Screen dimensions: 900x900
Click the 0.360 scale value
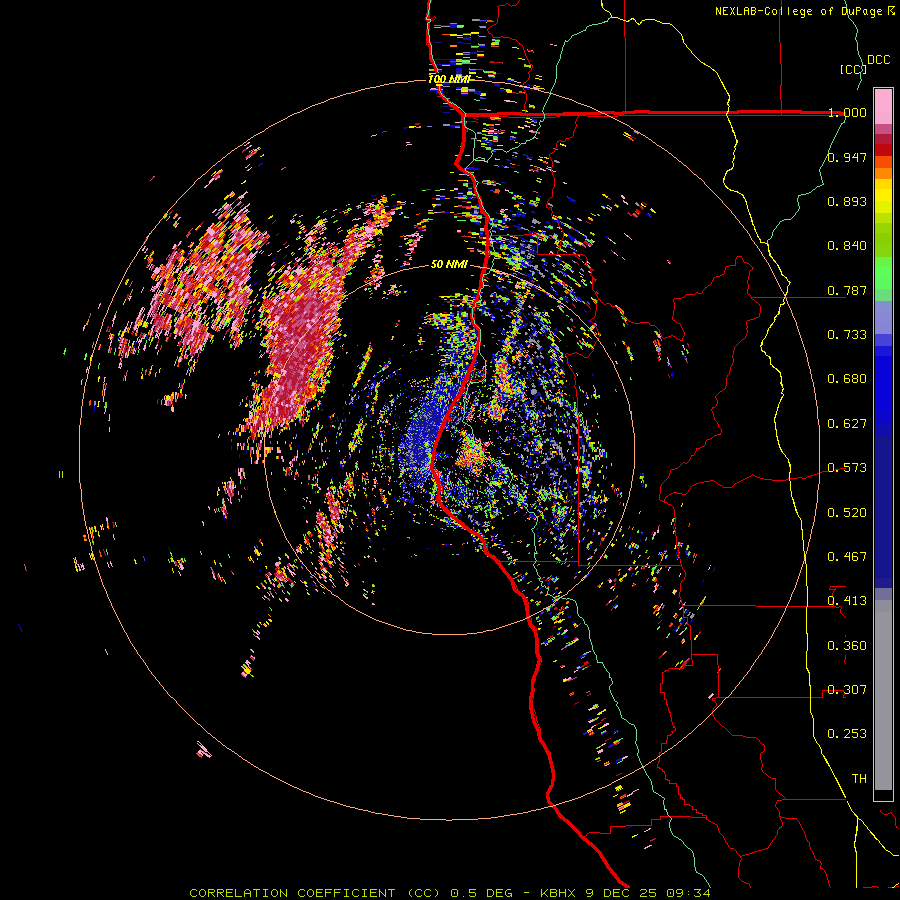click(847, 646)
